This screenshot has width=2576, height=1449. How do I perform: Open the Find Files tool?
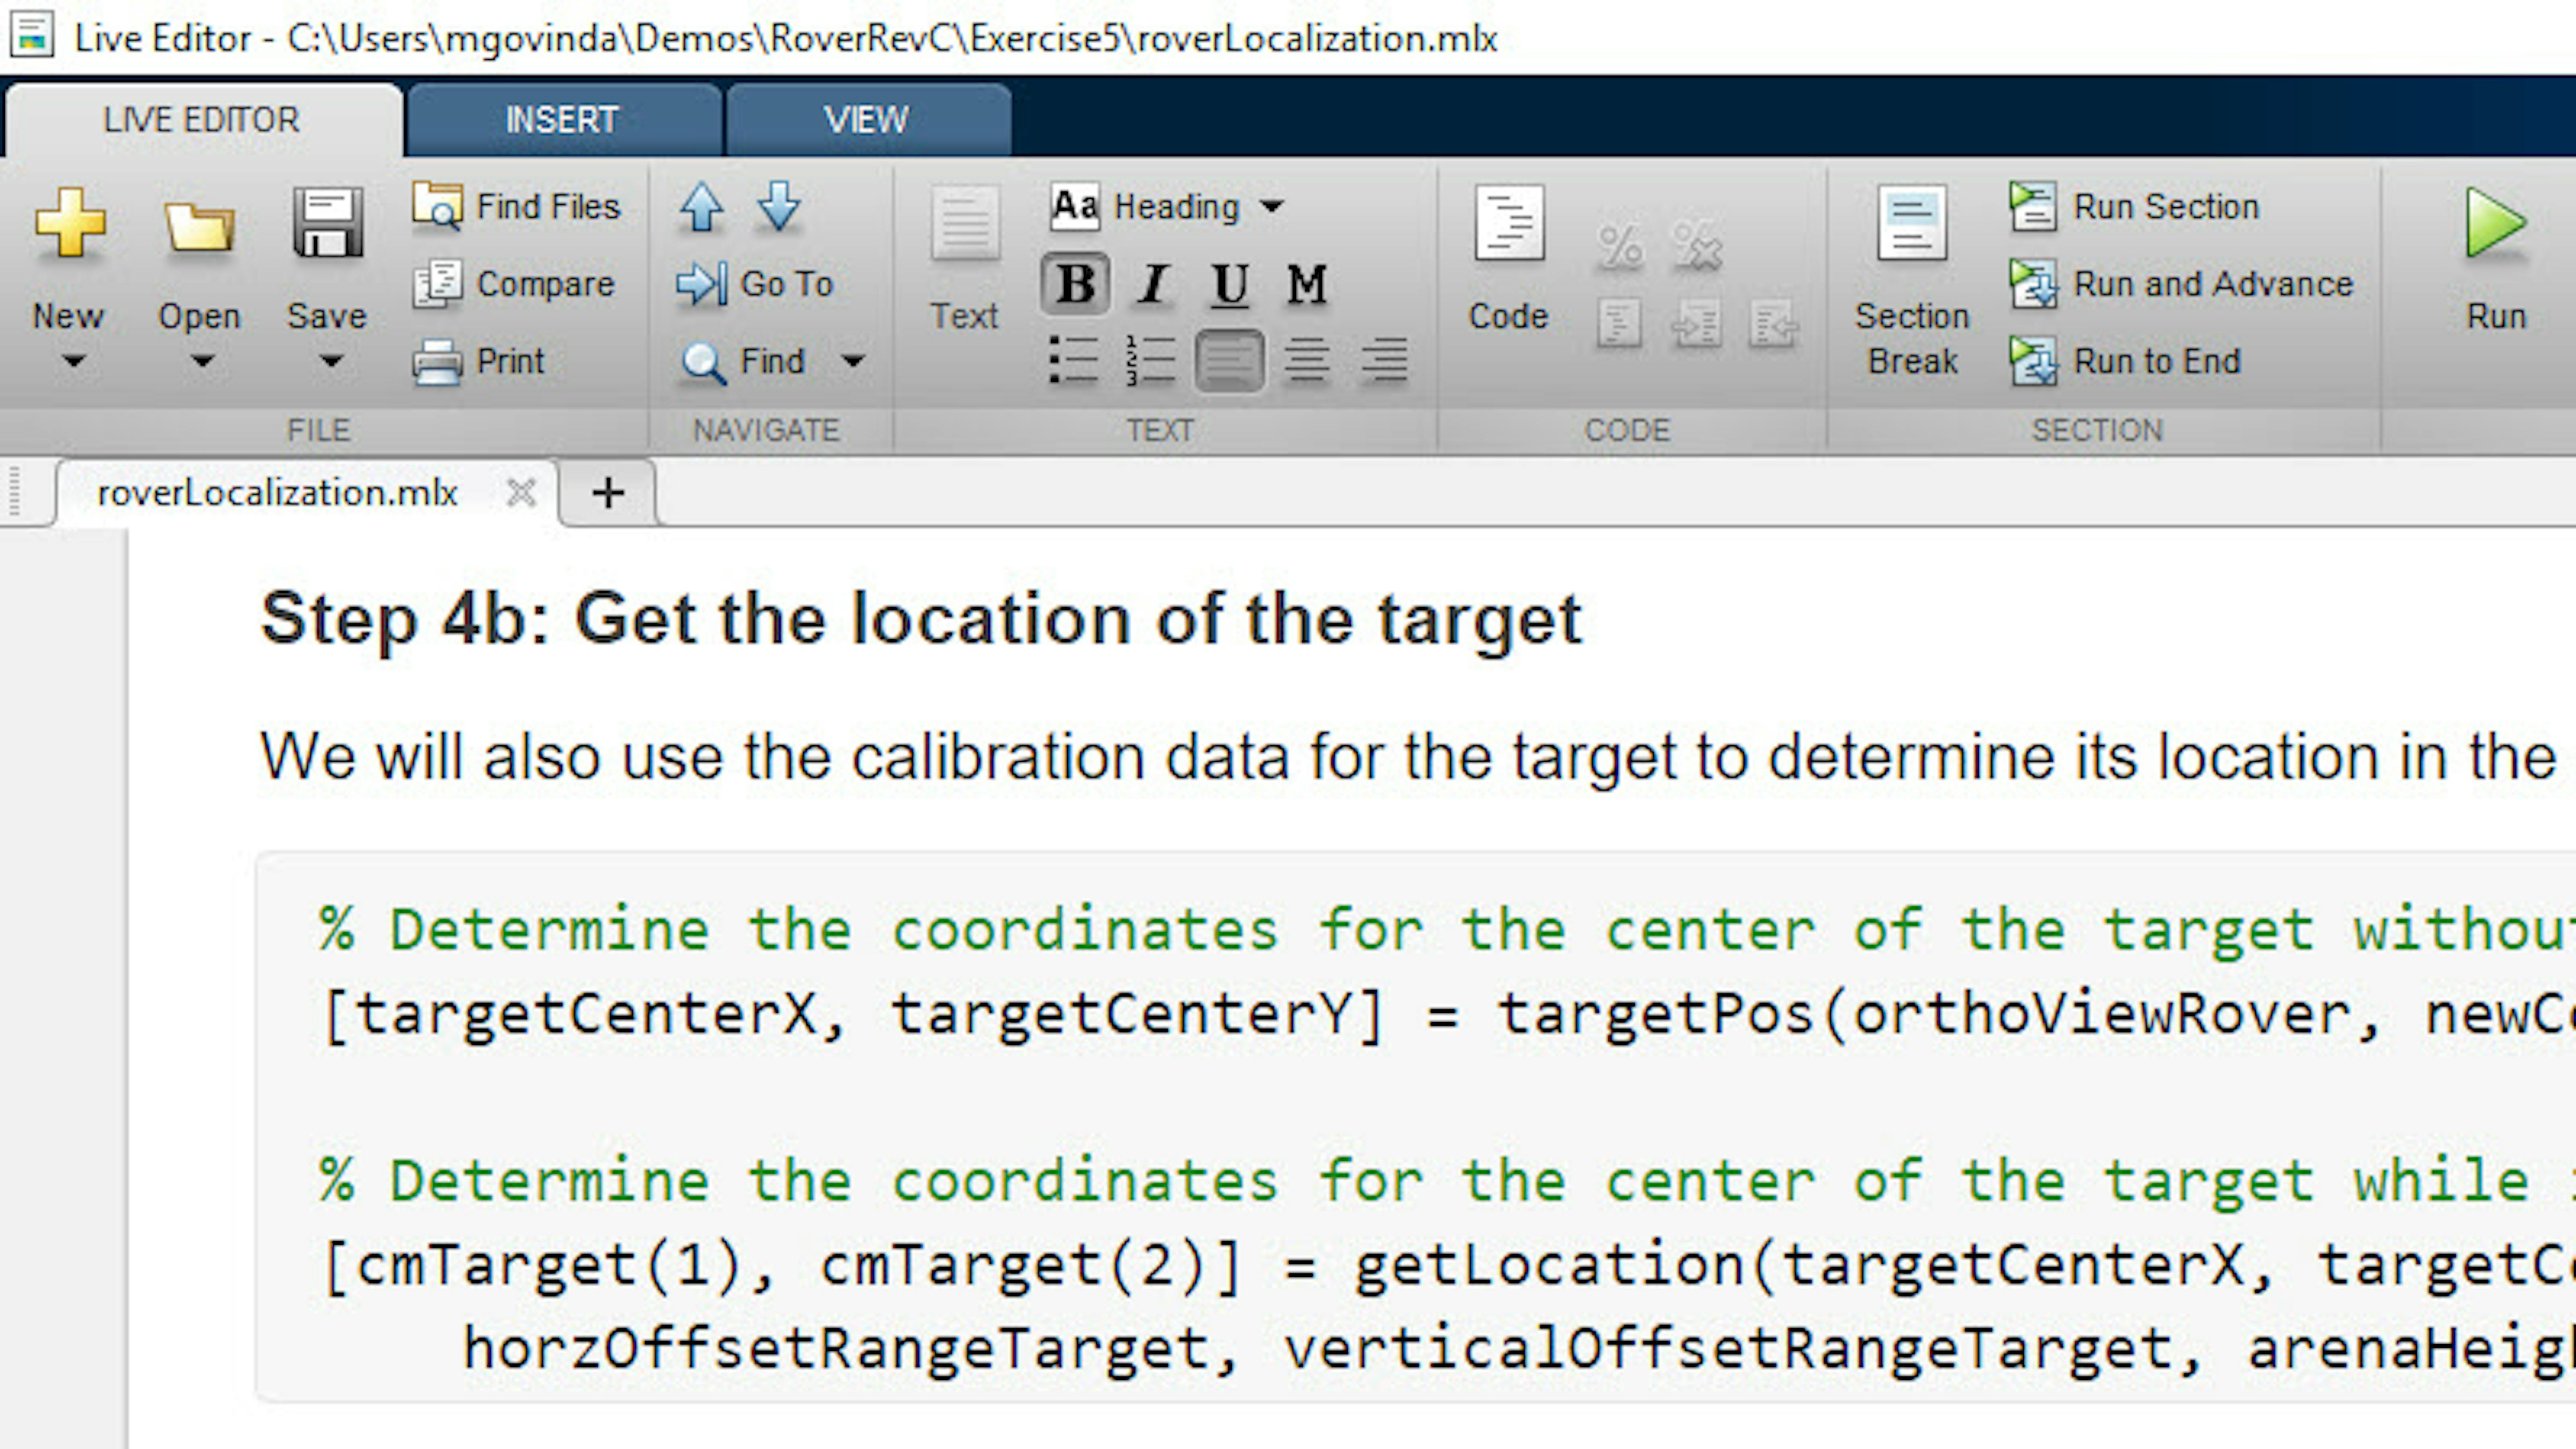[x=516, y=206]
